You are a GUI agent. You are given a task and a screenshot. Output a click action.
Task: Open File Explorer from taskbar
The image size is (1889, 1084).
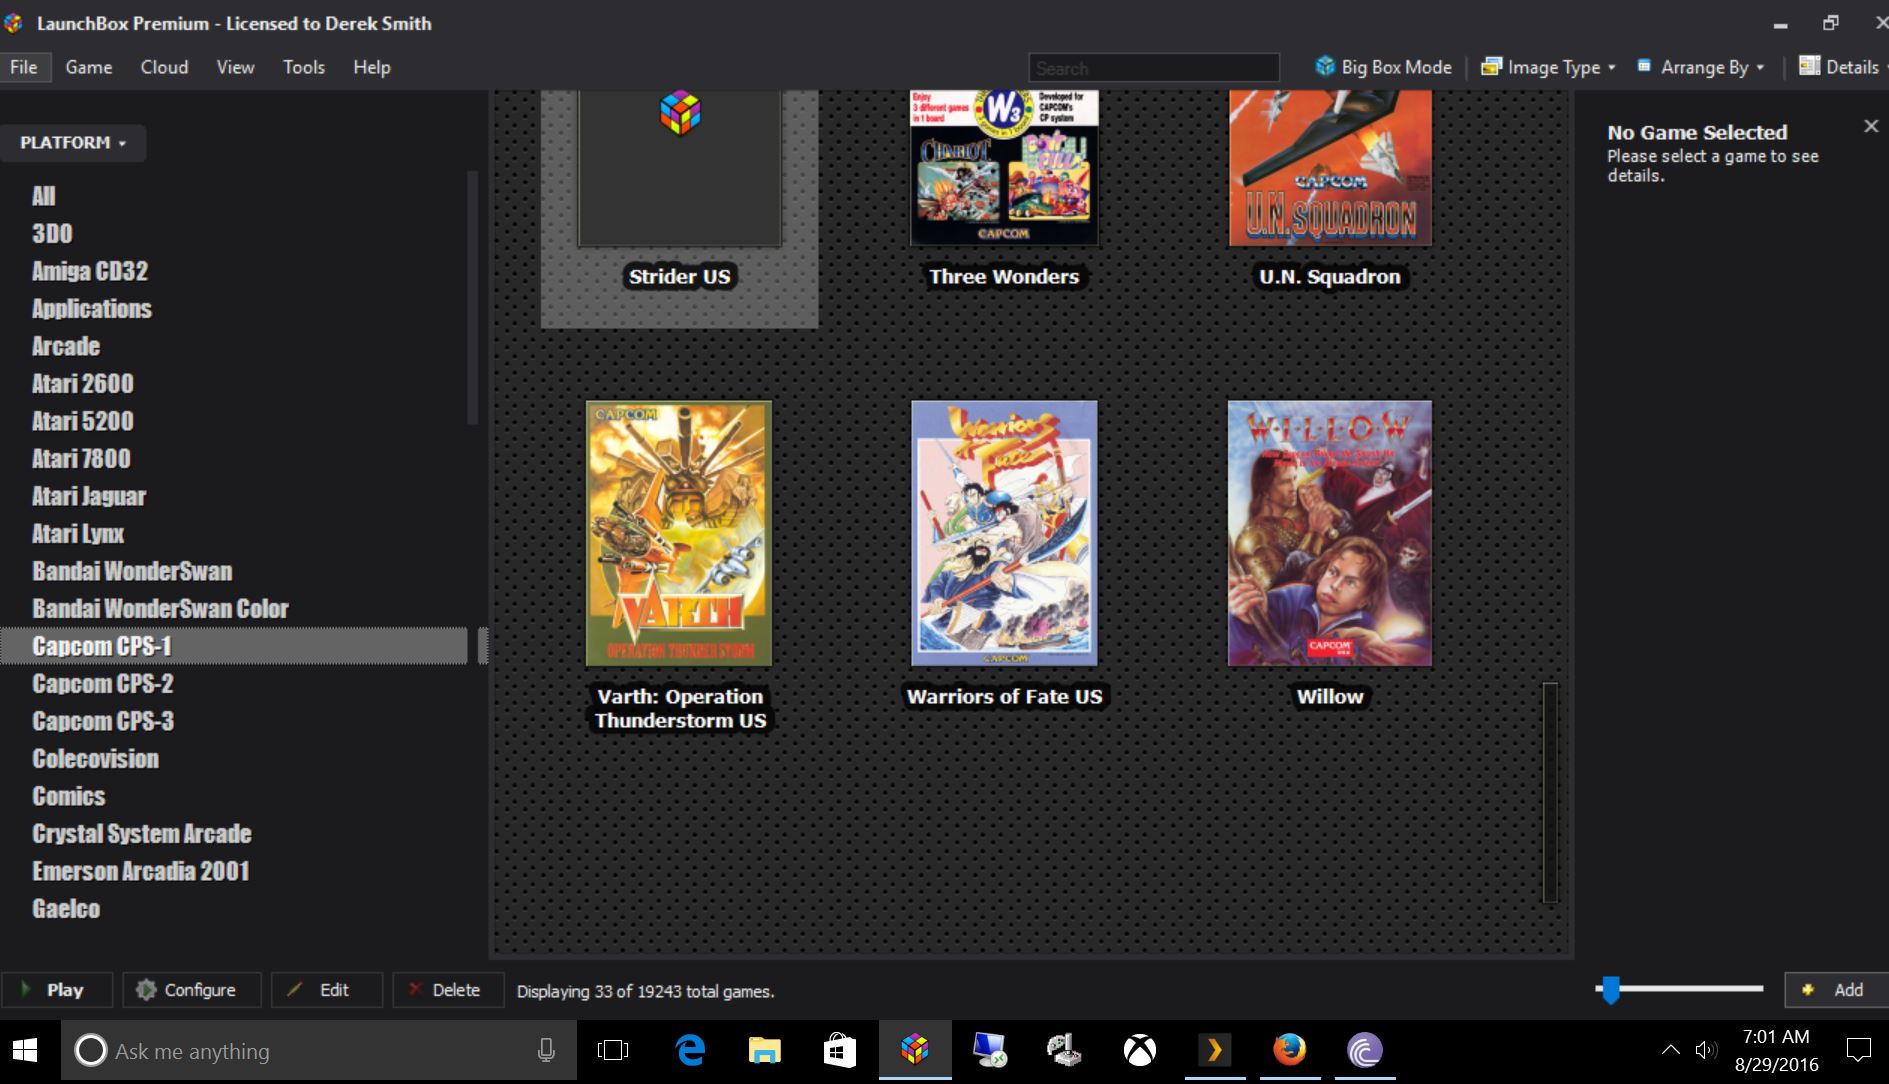point(765,1050)
